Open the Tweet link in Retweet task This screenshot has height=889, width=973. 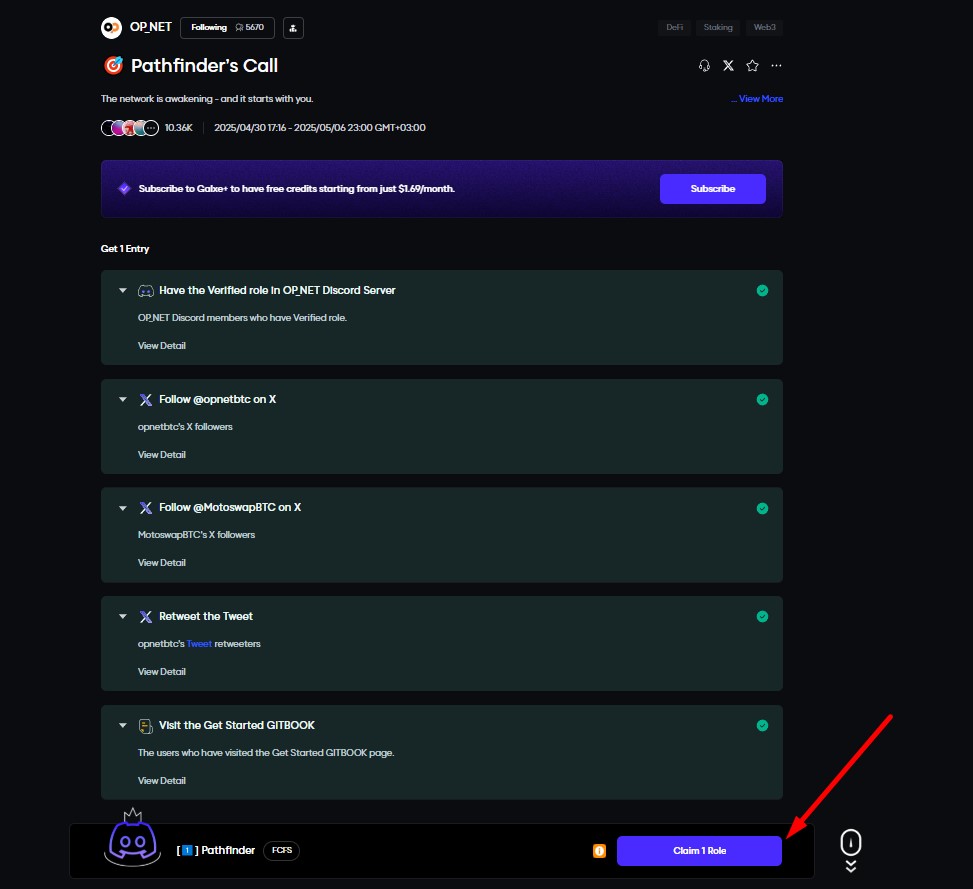(x=199, y=644)
